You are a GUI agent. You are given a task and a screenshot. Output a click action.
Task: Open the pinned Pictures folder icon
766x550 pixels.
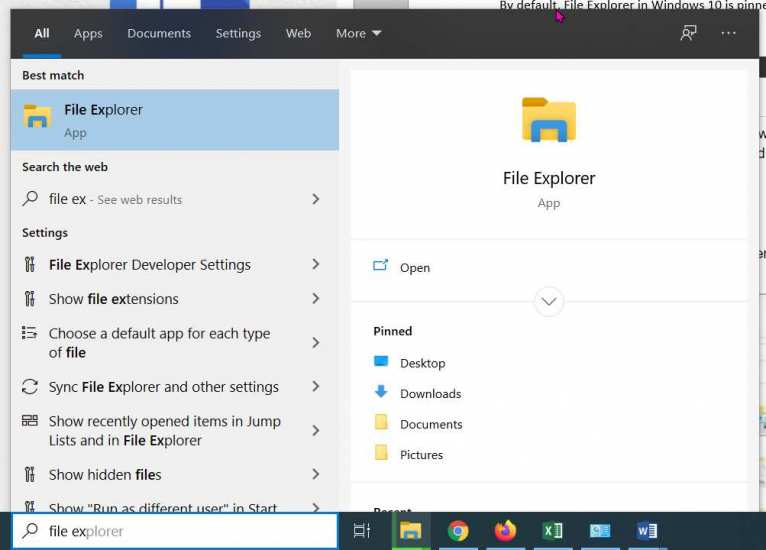coord(381,453)
